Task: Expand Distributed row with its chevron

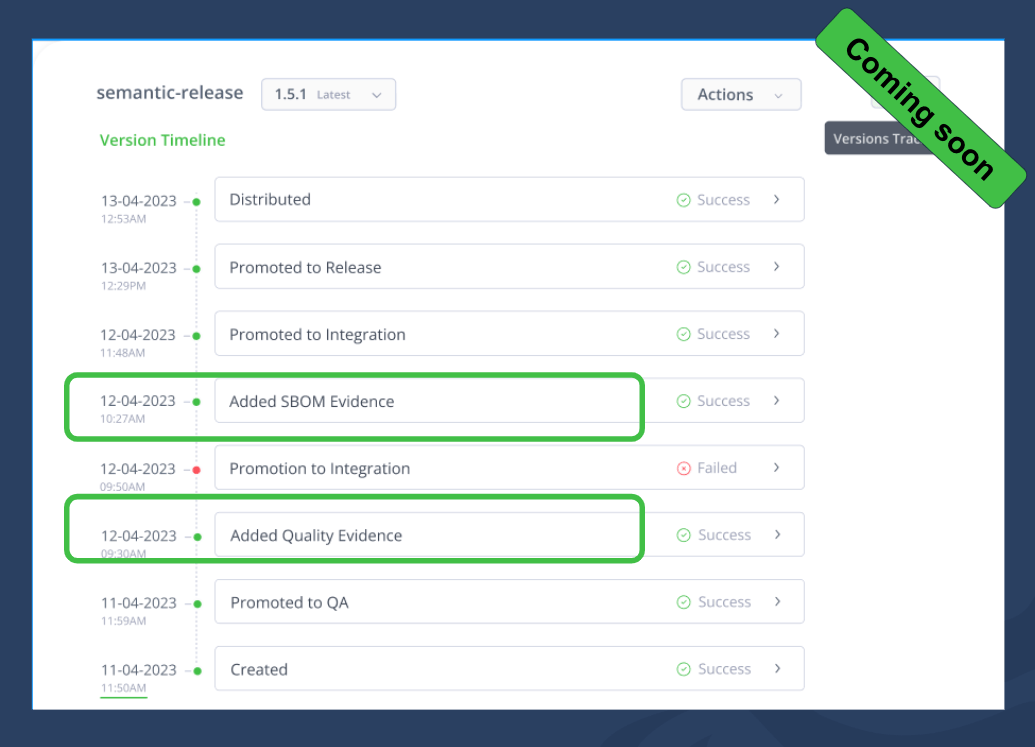Action: point(777,199)
